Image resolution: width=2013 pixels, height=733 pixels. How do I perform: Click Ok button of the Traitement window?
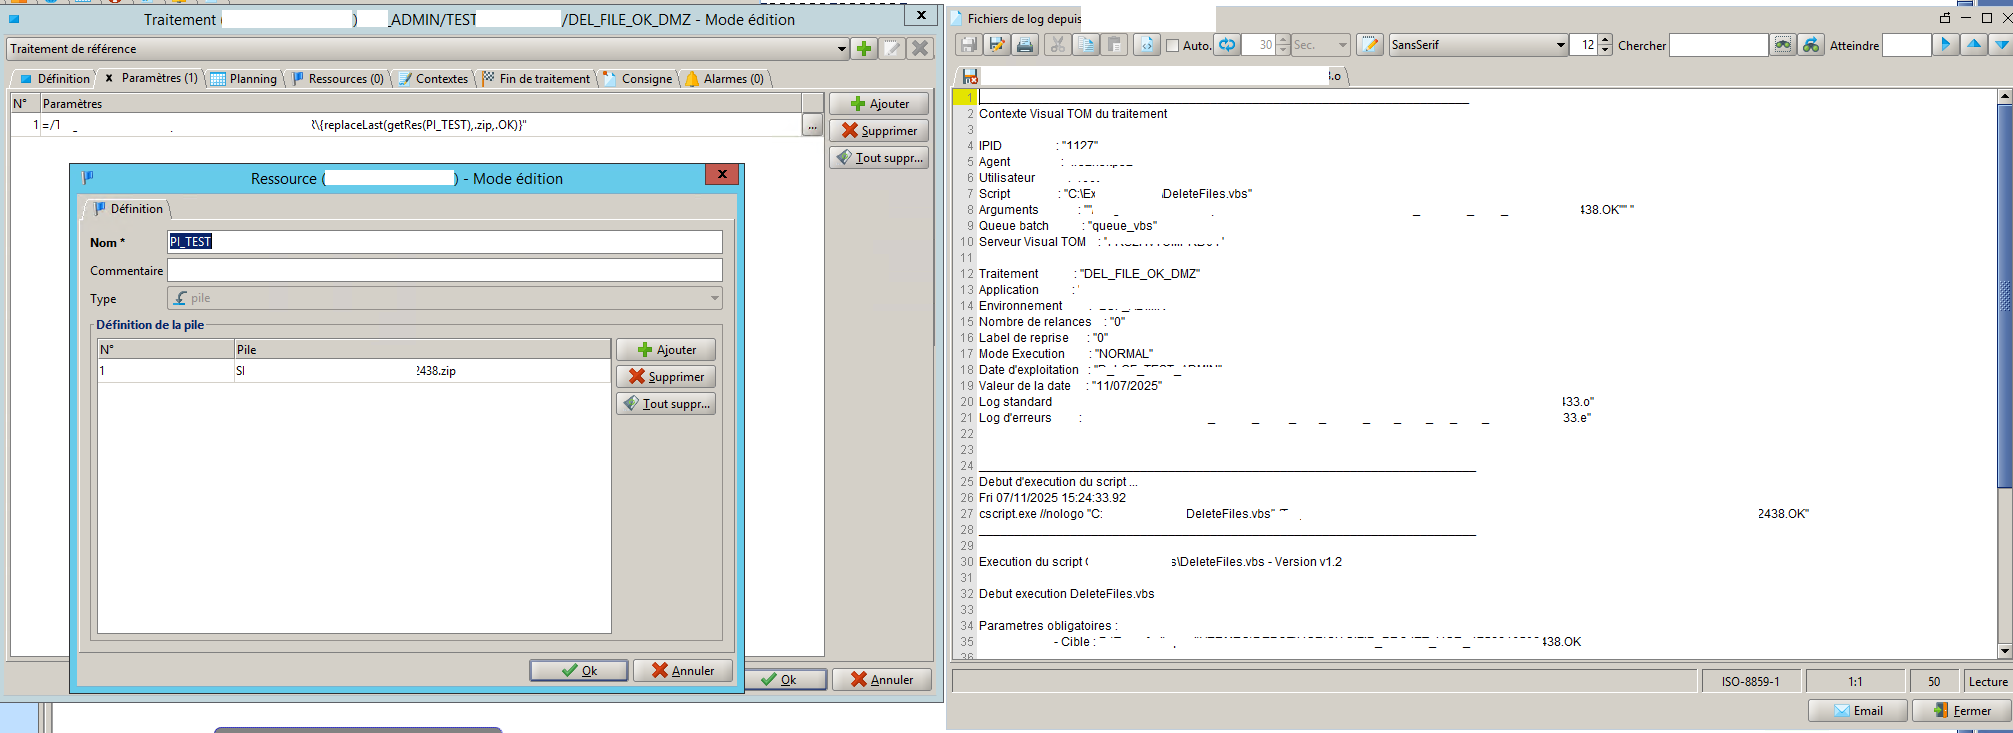point(786,679)
